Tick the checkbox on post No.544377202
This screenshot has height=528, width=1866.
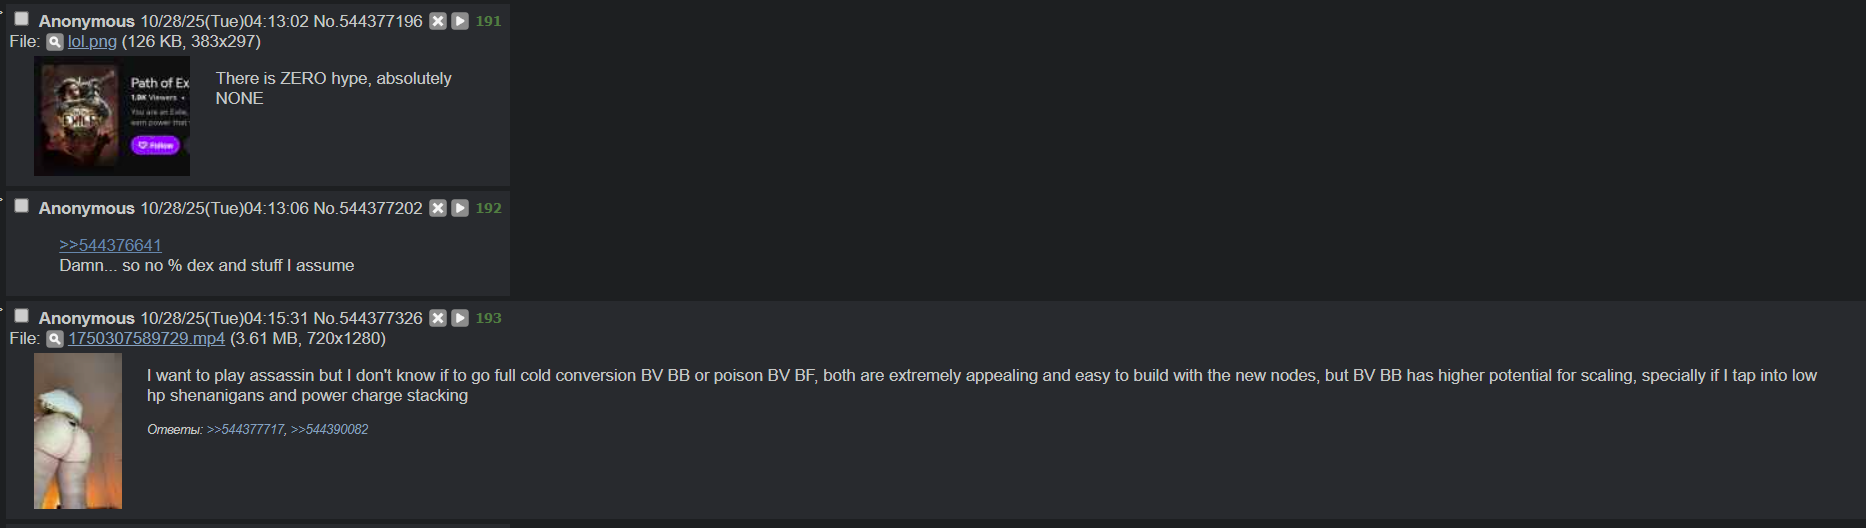(x=21, y=205)
